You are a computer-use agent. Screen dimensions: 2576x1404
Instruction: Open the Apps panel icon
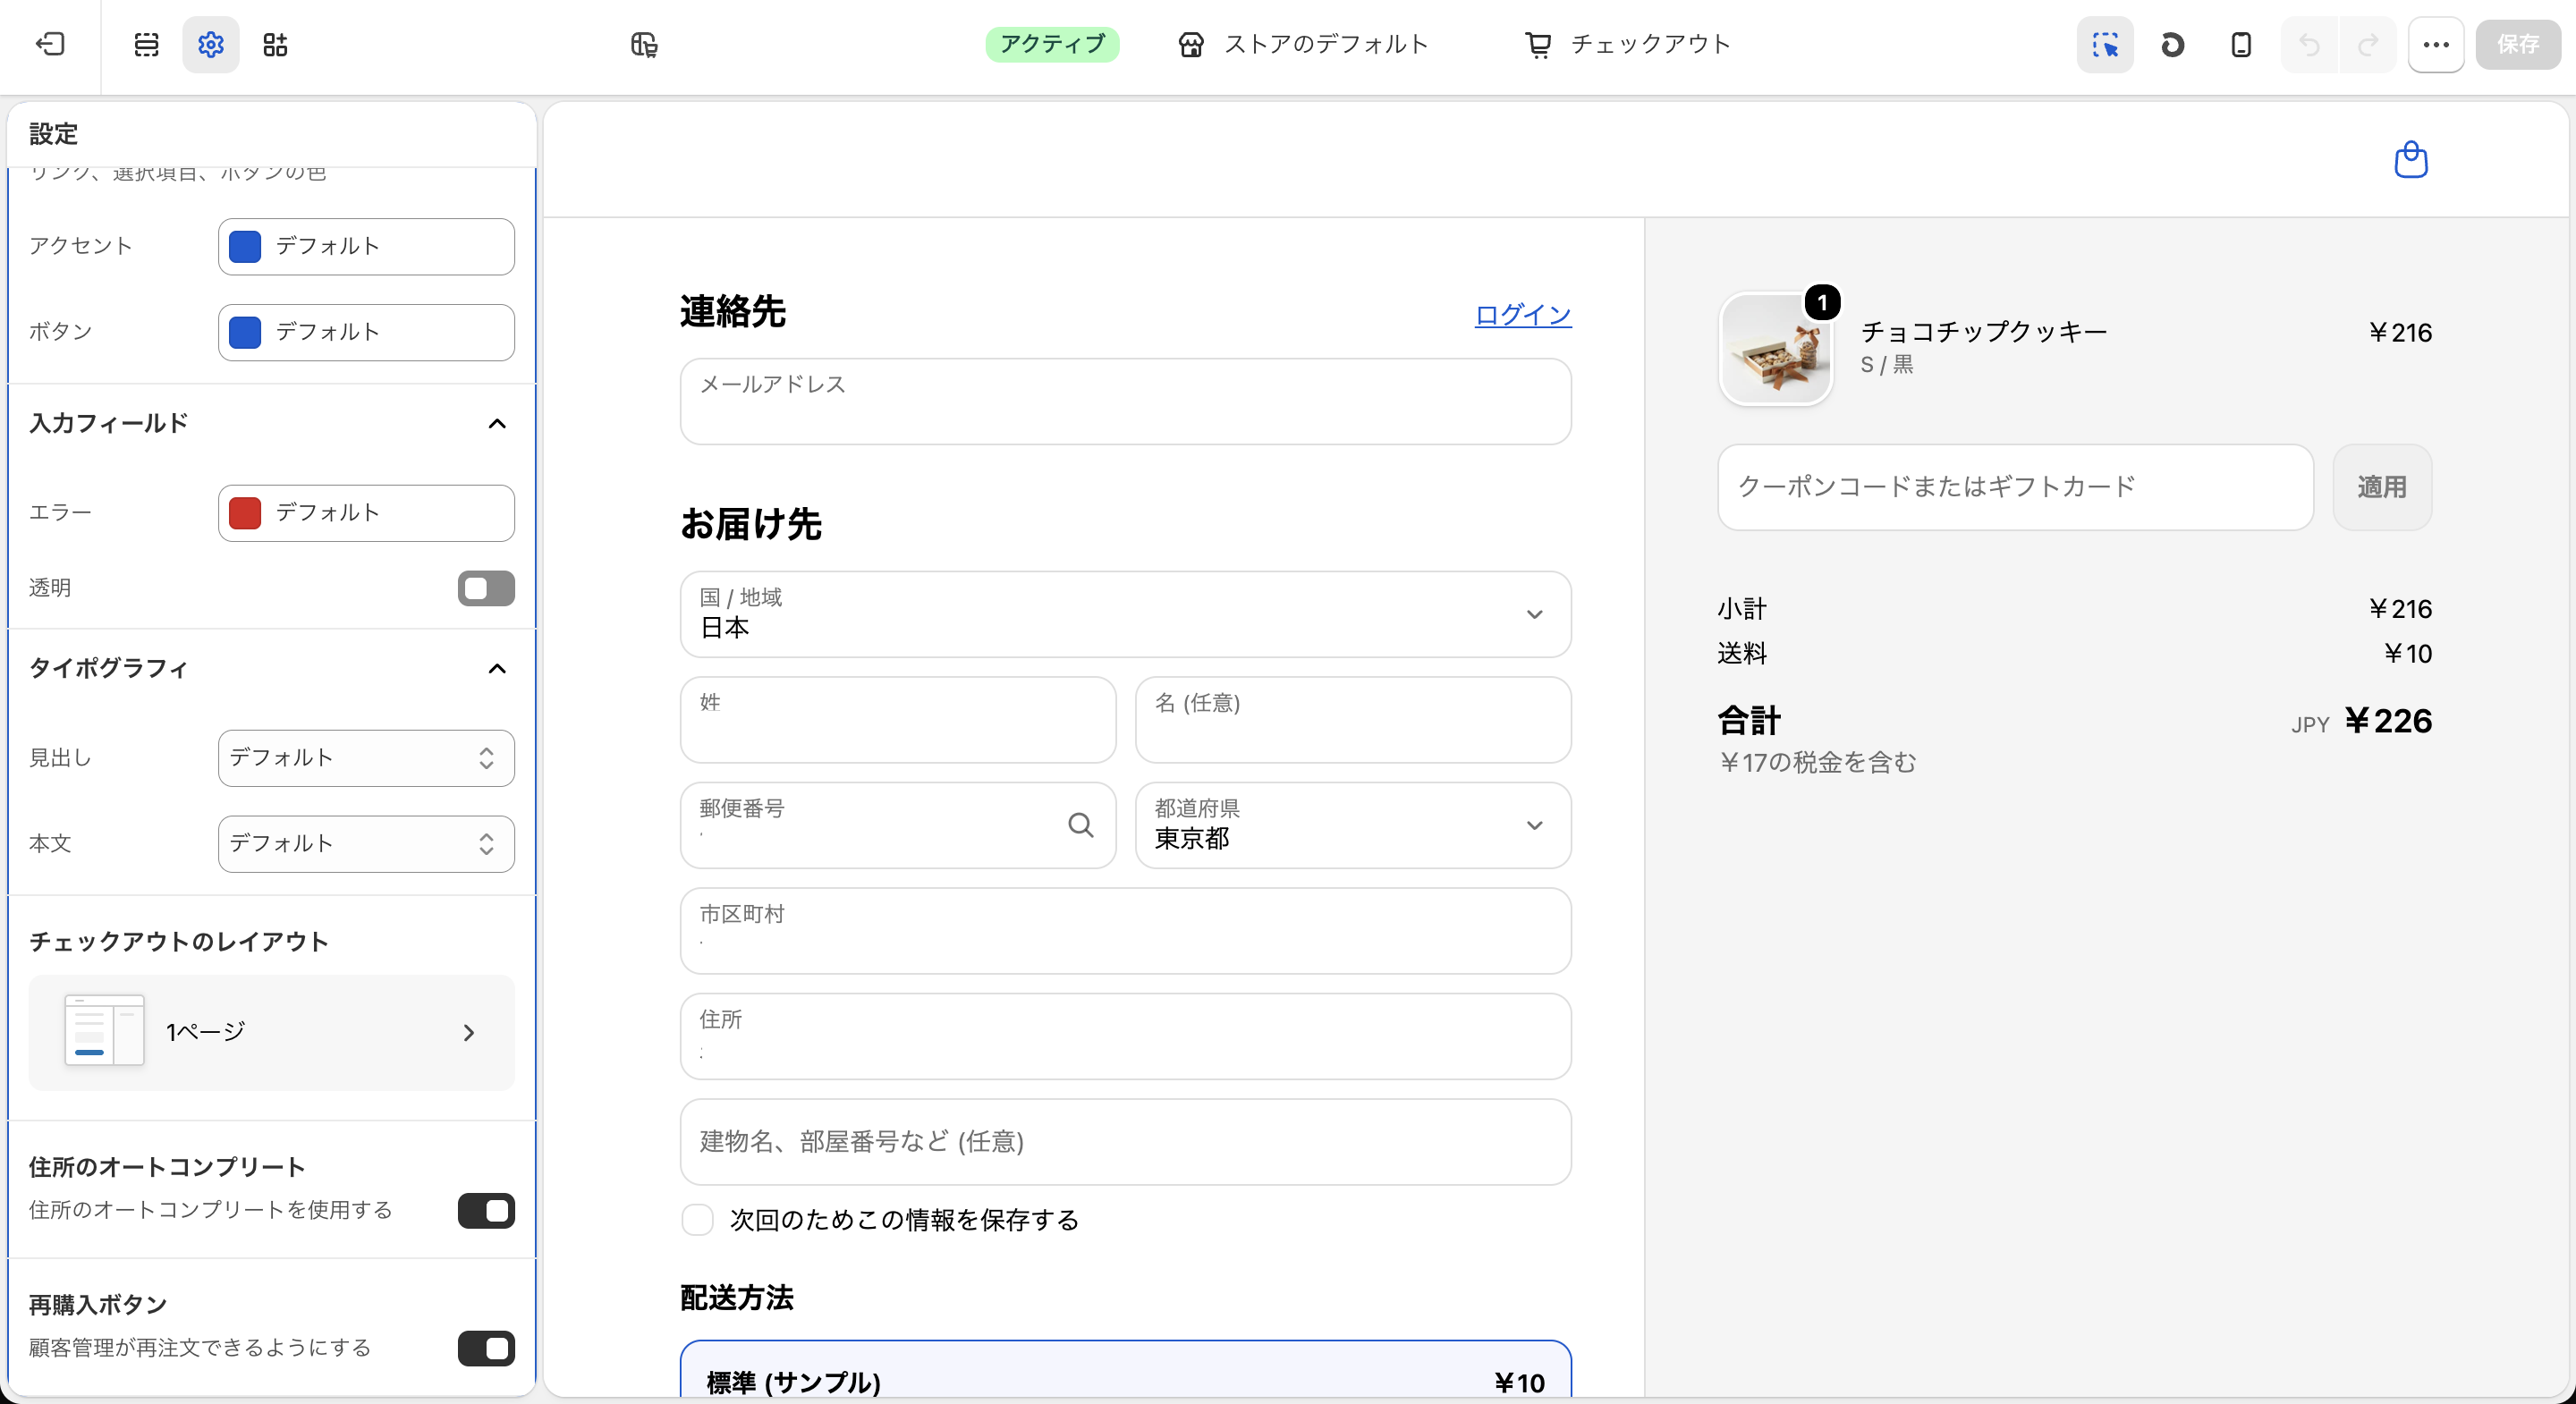point(275,44)
